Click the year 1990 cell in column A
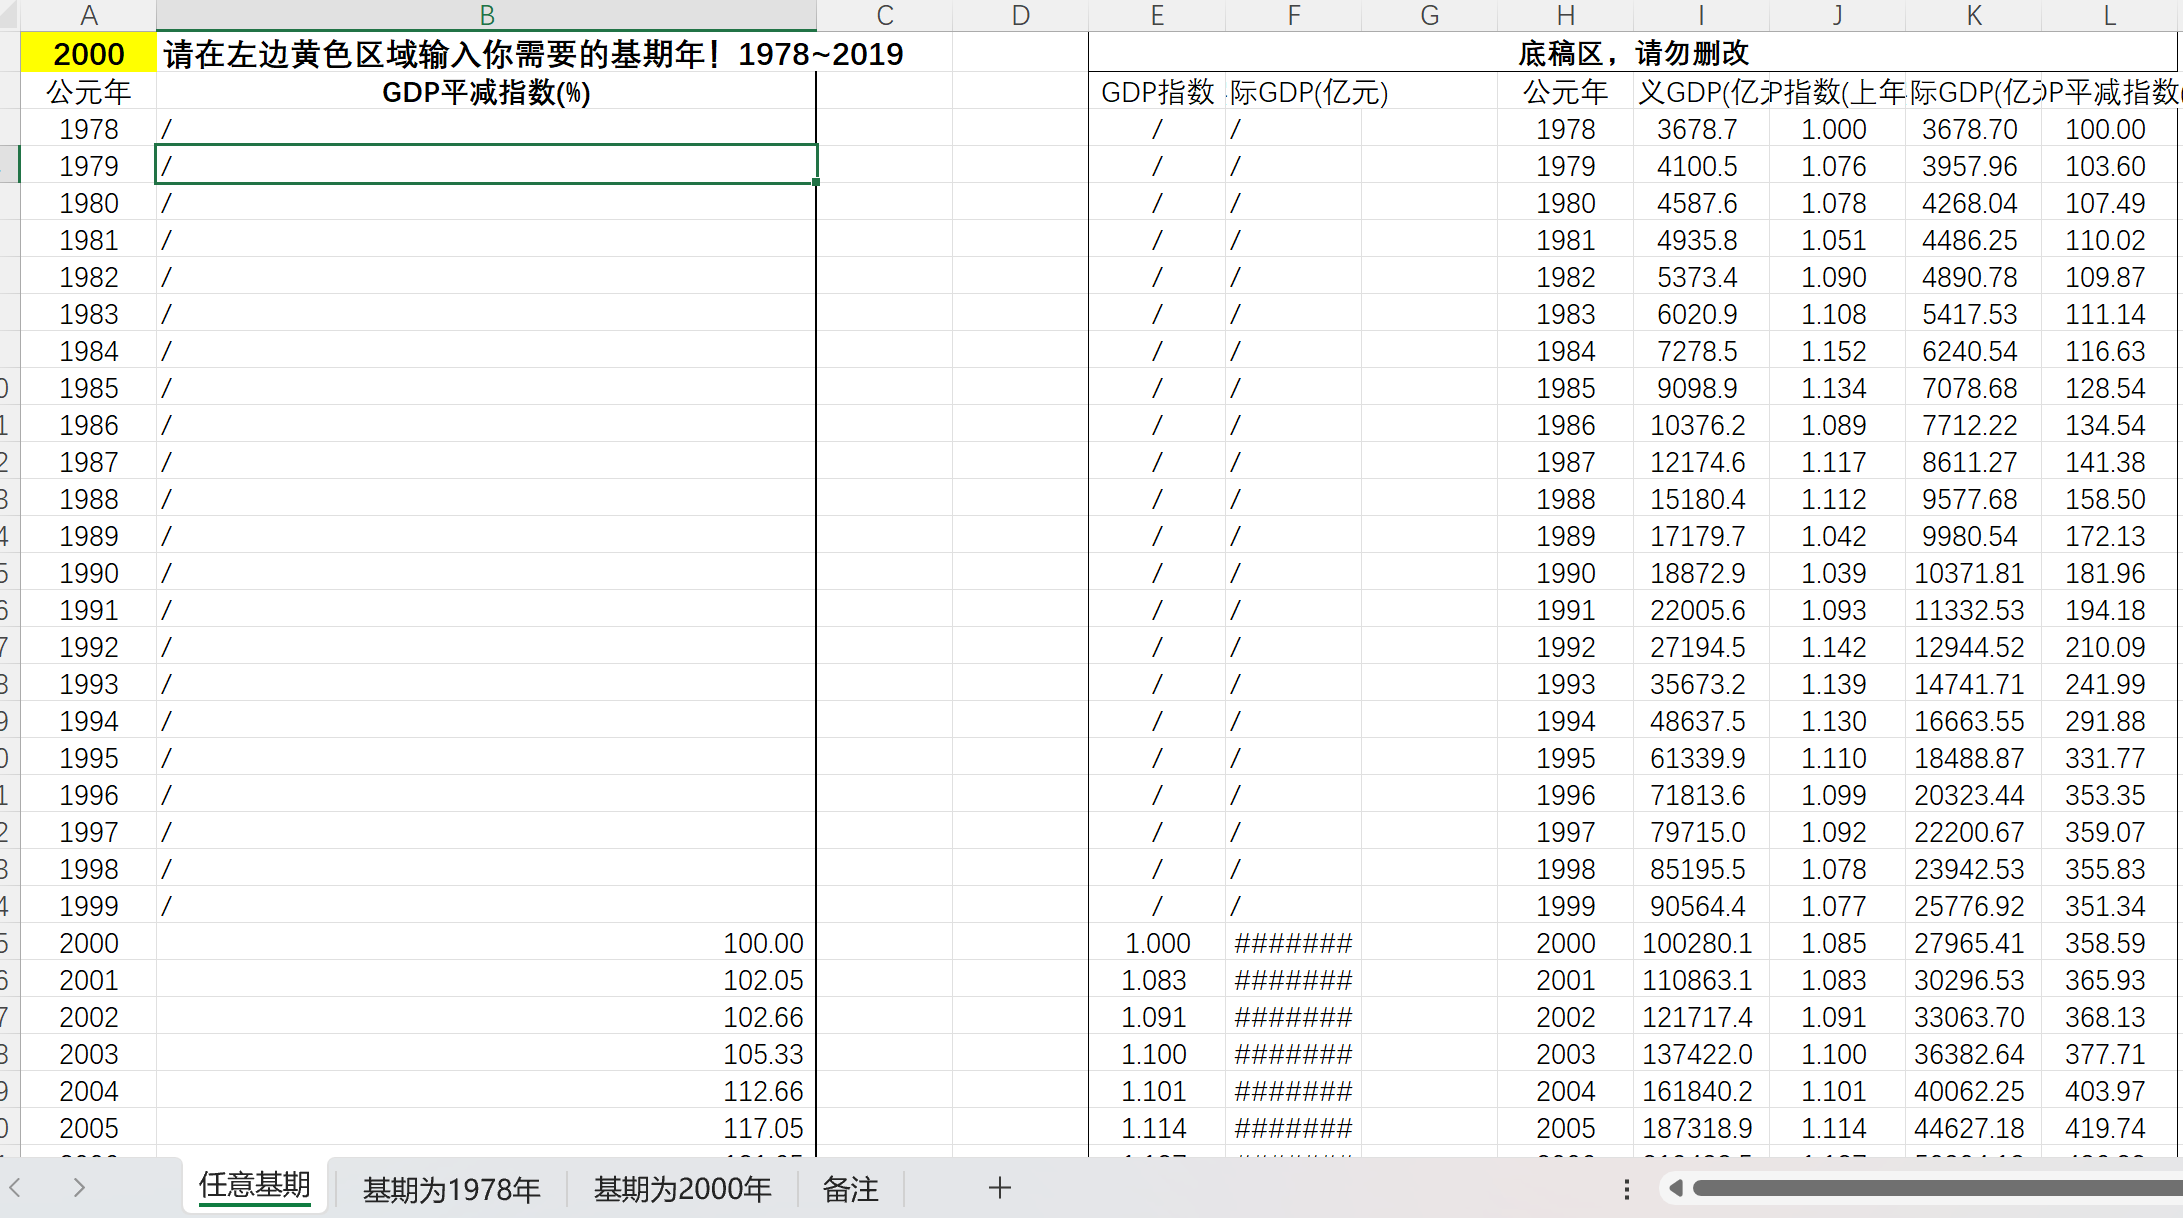This screenshot has width=2184, height=1218. 88,573
